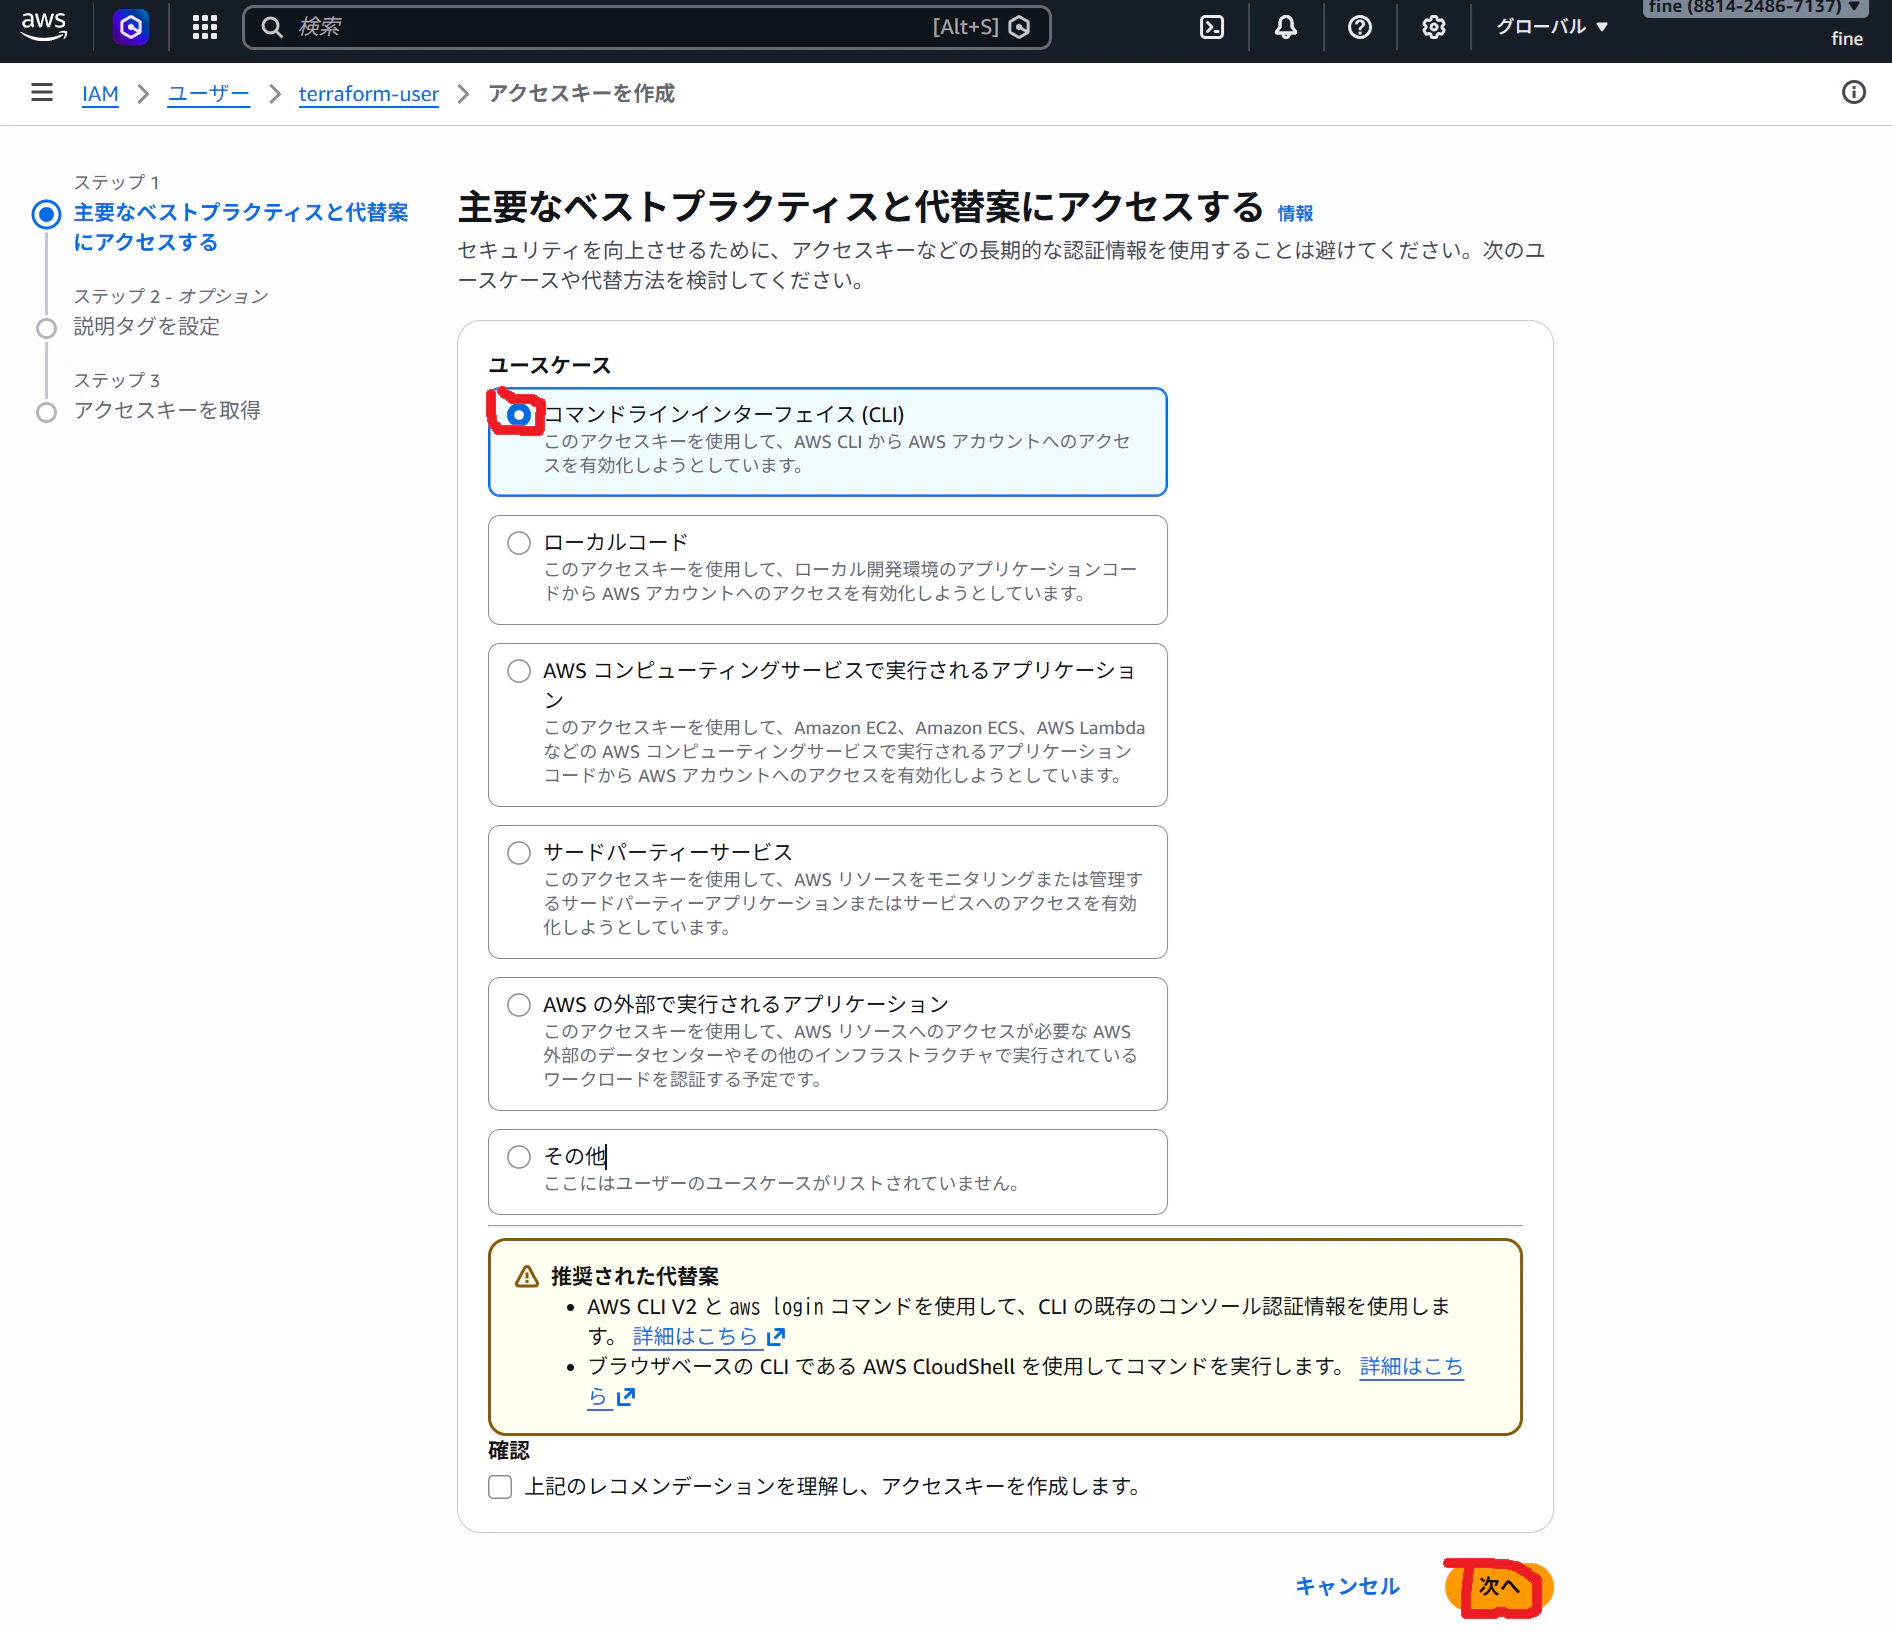Open the AWS home logo
This screenshot has height=1634, width=1892.
click(x=44, y=26)
